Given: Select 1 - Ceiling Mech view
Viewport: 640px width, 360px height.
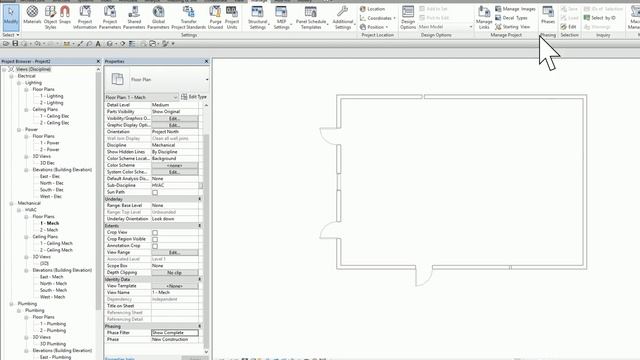Looking at the screenshot, I should (x=56, y=243).
